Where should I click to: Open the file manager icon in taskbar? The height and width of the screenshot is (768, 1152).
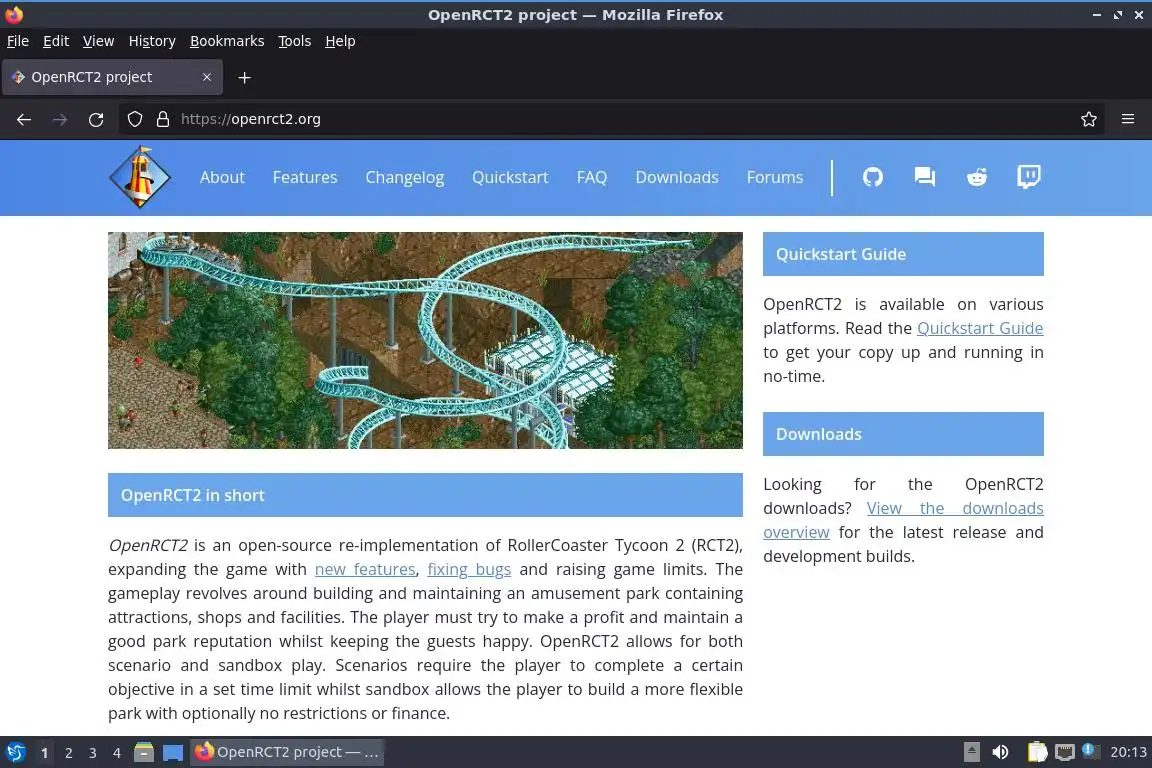[144, 752]
